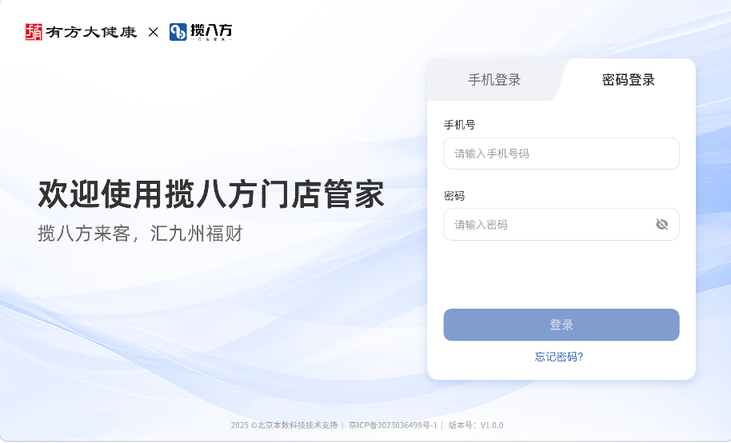
Task: Switch to the 手机登录 tab
Action: (x=494, y=80)
